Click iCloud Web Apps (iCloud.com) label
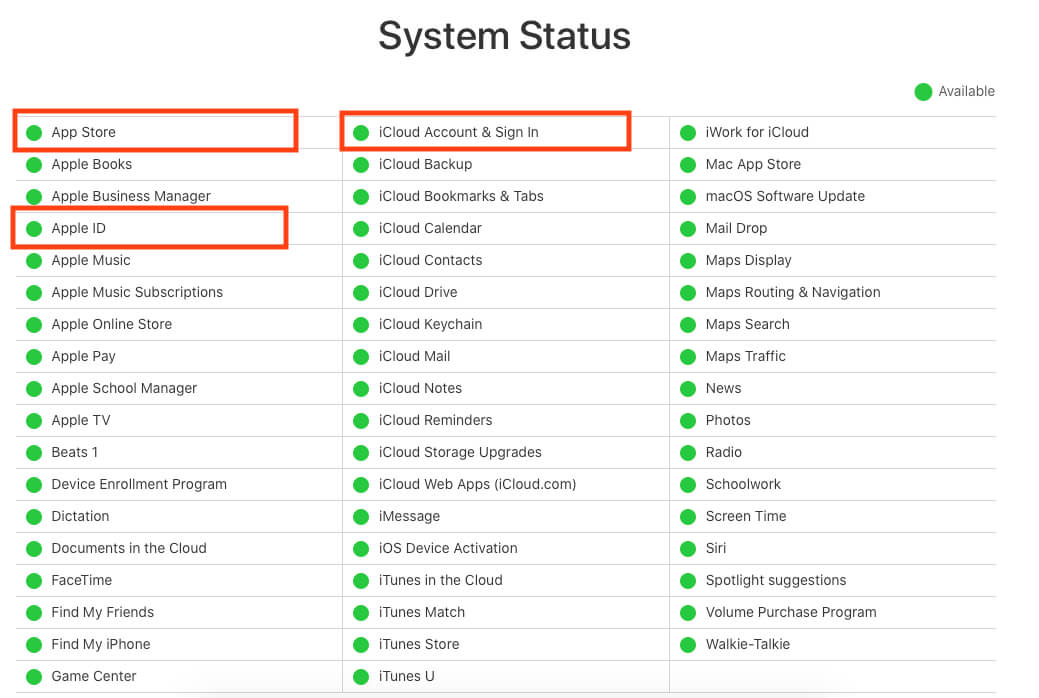 tap(478, 485)
